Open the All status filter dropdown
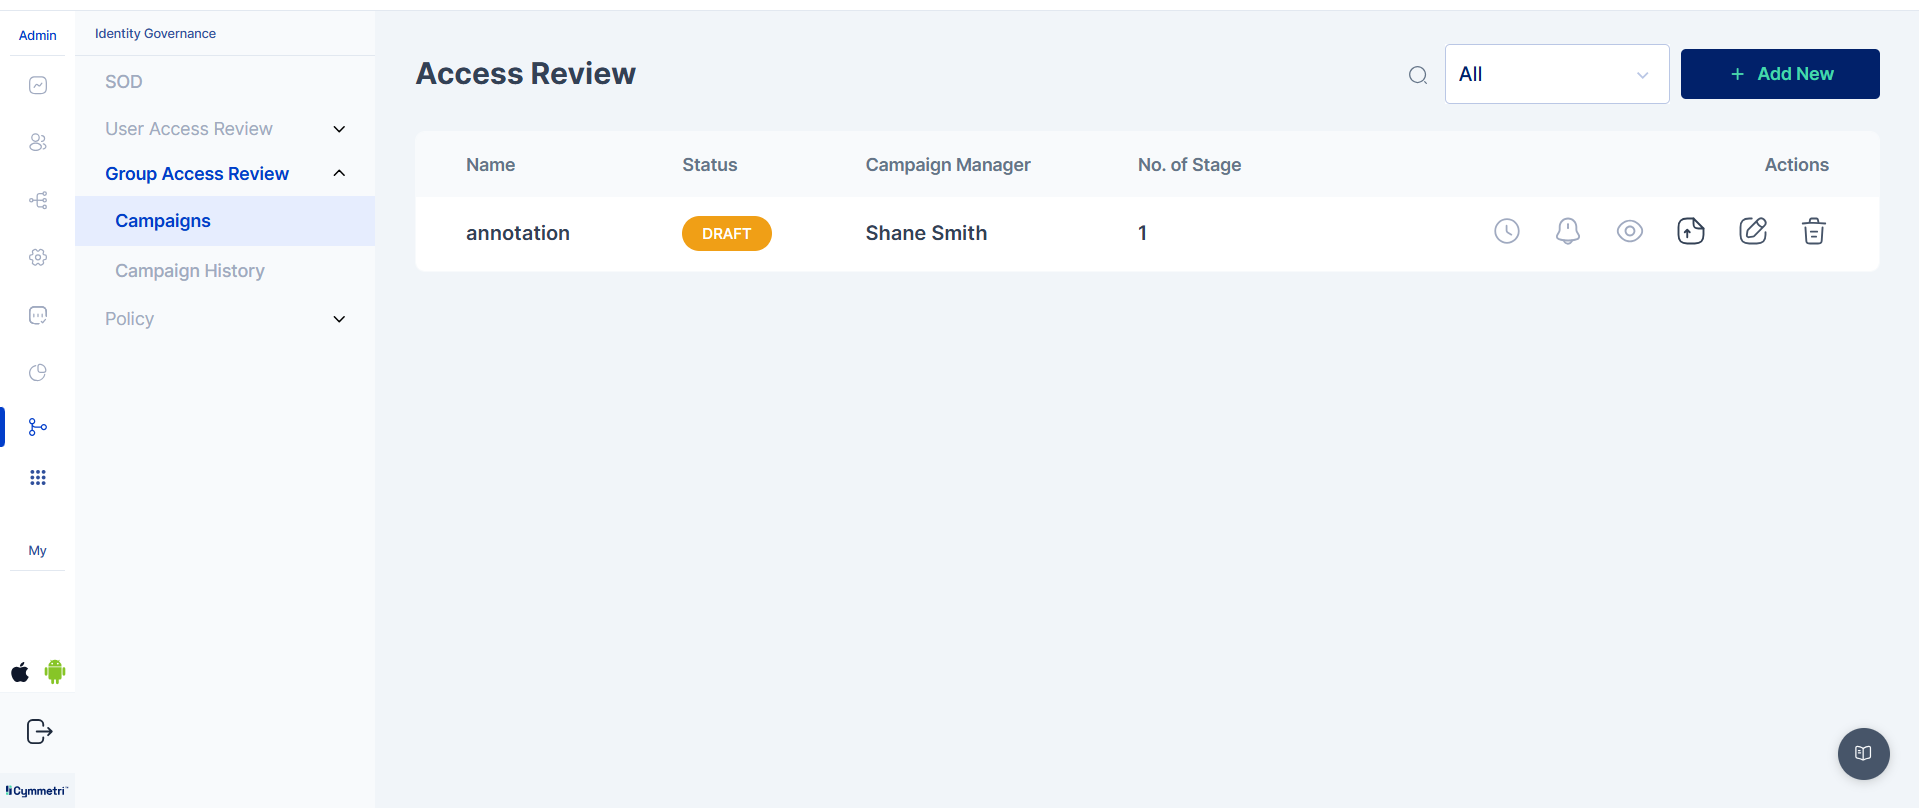1919x808 pixels. click(1556, 74)
